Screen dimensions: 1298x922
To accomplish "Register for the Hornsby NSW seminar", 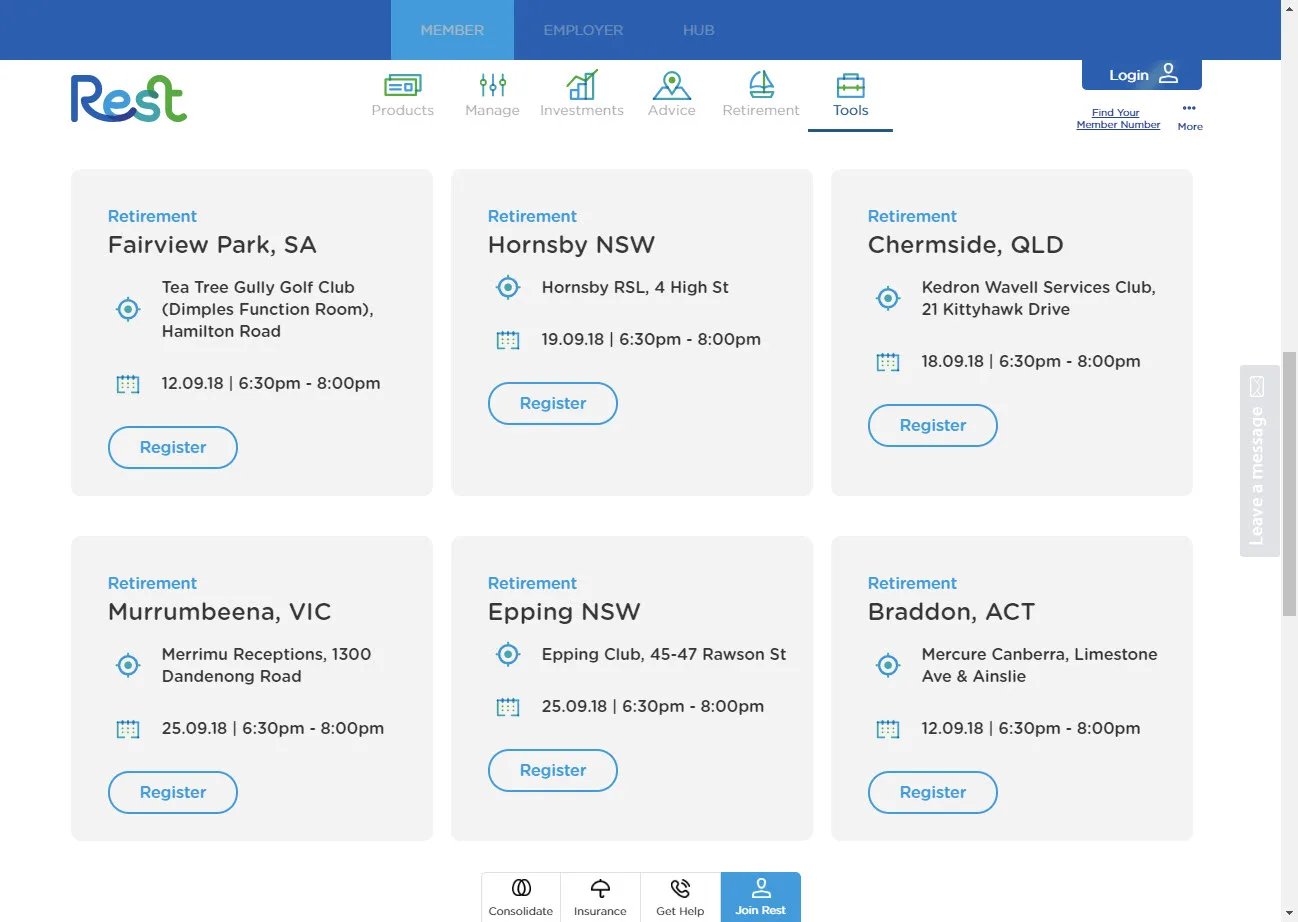I will (x=552, y=404).
